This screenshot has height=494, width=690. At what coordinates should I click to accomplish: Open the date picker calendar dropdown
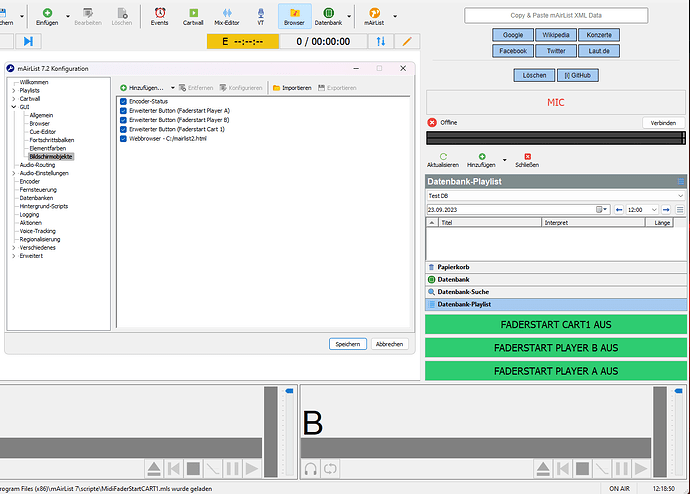[x=602, y=210]
